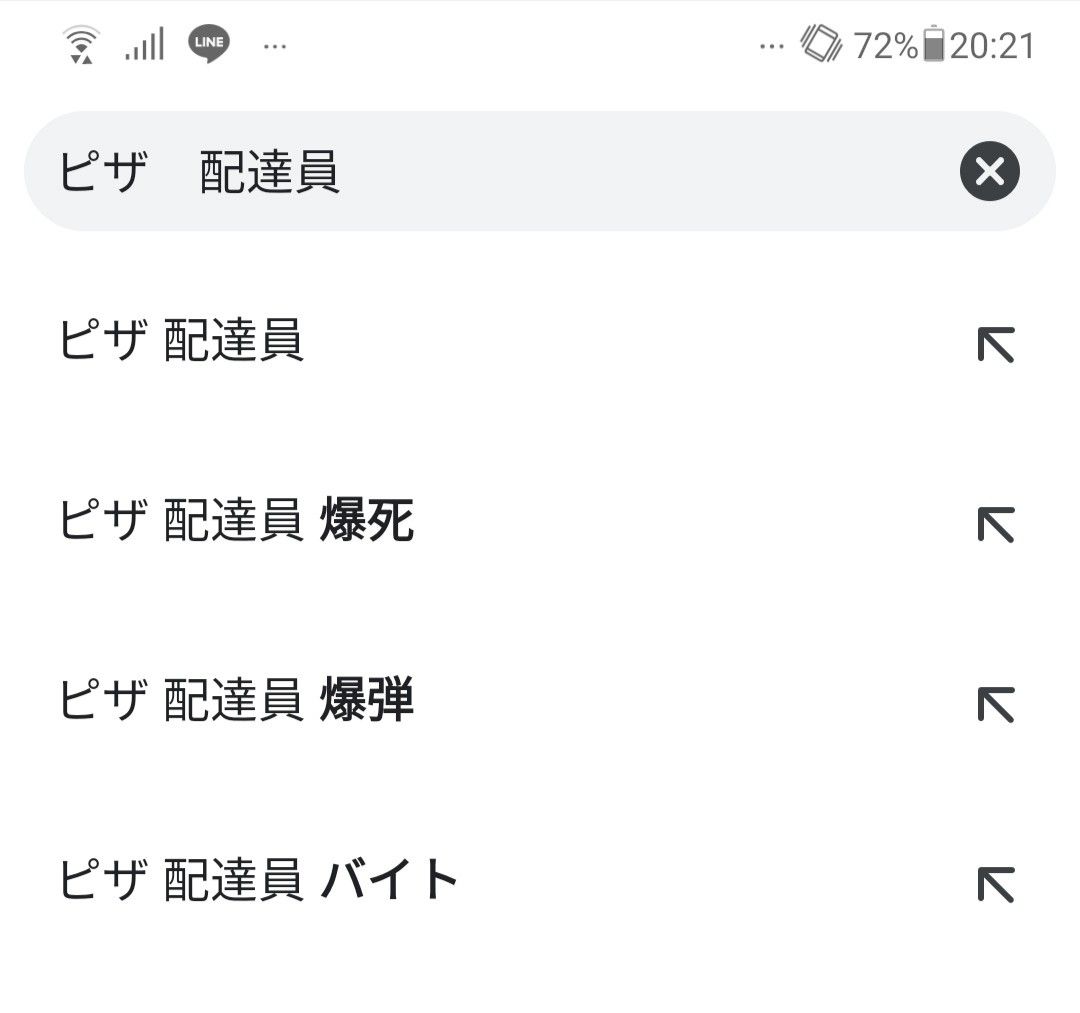Tap the LINE notification icon
This screenshot has width=1080, height=1013.
[x=209, y=44]
